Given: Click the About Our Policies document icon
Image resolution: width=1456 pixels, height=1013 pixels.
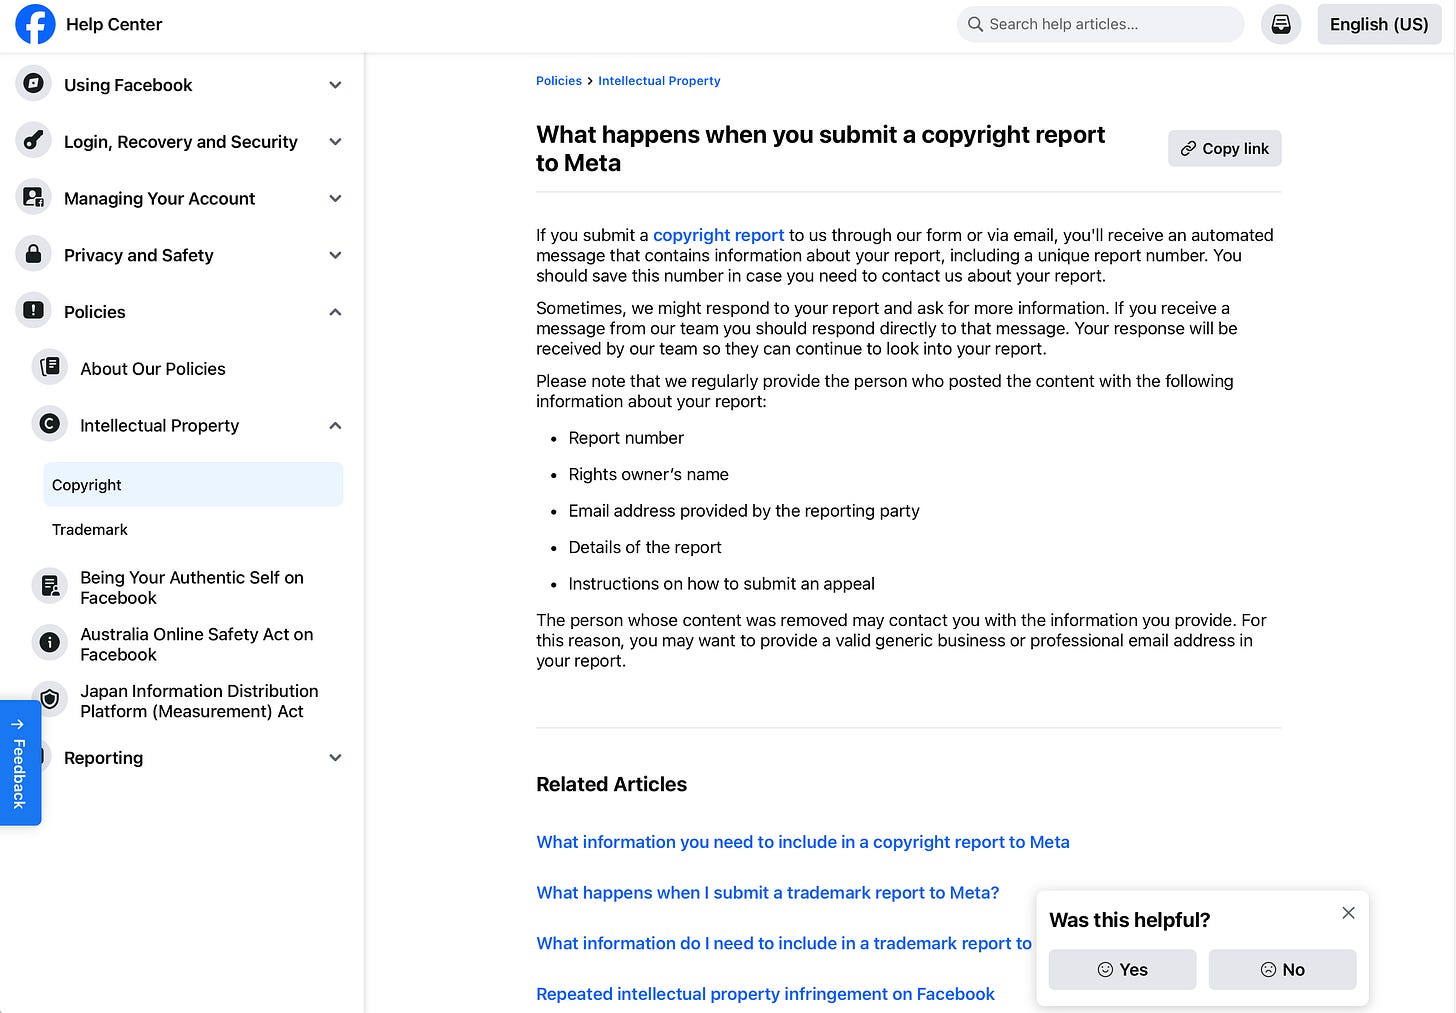Looking at the screenshot, I should pyautogui.click(x=50, y=368).
